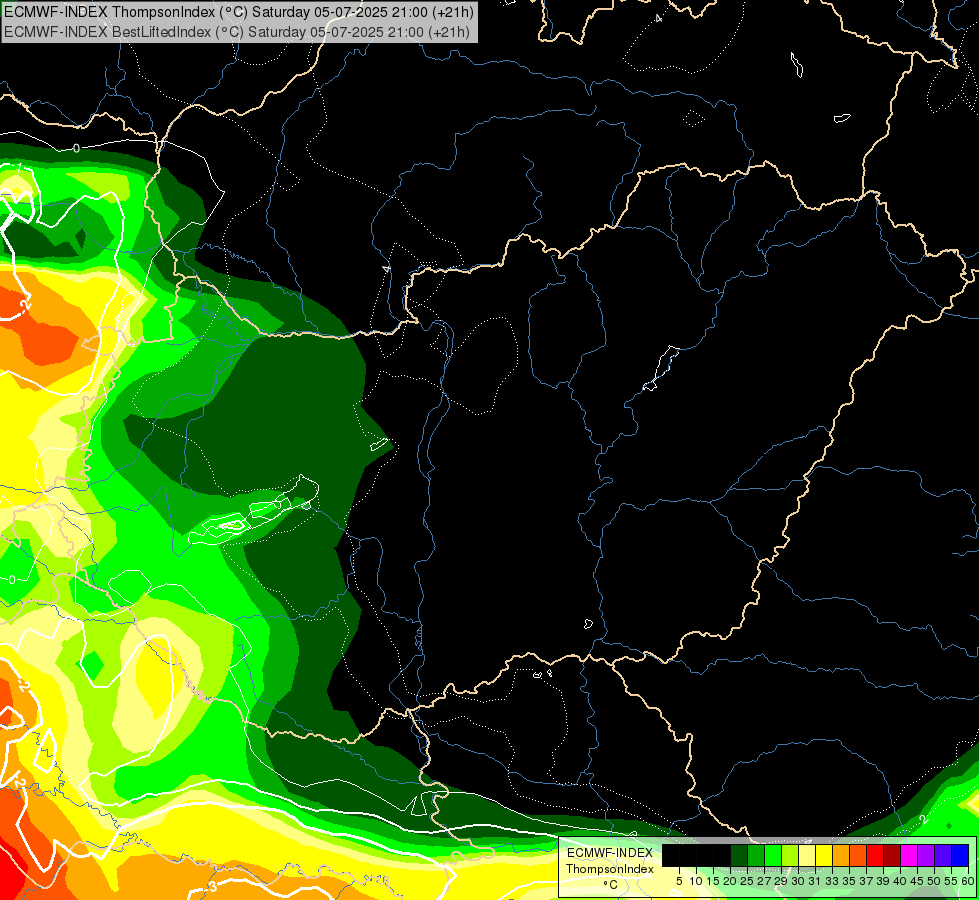Click the legend tick value '39'
The height and width of the screenshot is (900, 979).
[883, 881]
